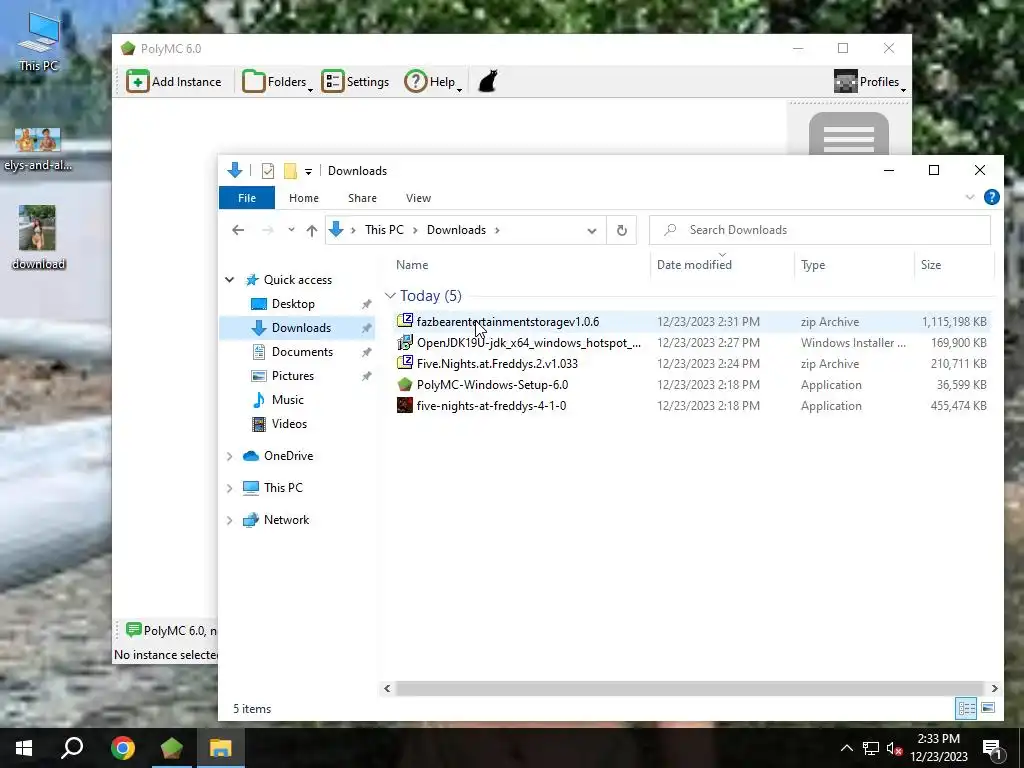Expand the Network tree node
The height and width of the screenshot is (768, 1024).
coord(230,520)
